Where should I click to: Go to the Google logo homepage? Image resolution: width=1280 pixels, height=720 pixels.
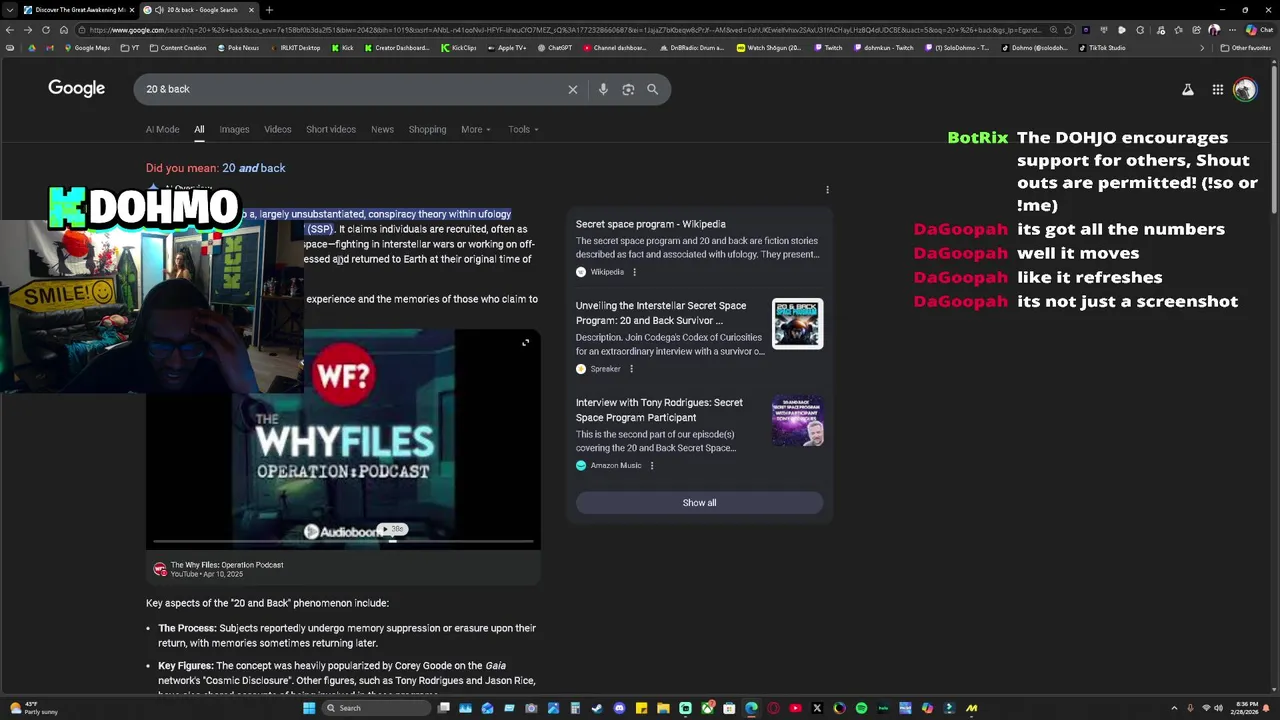pos(77,88)
